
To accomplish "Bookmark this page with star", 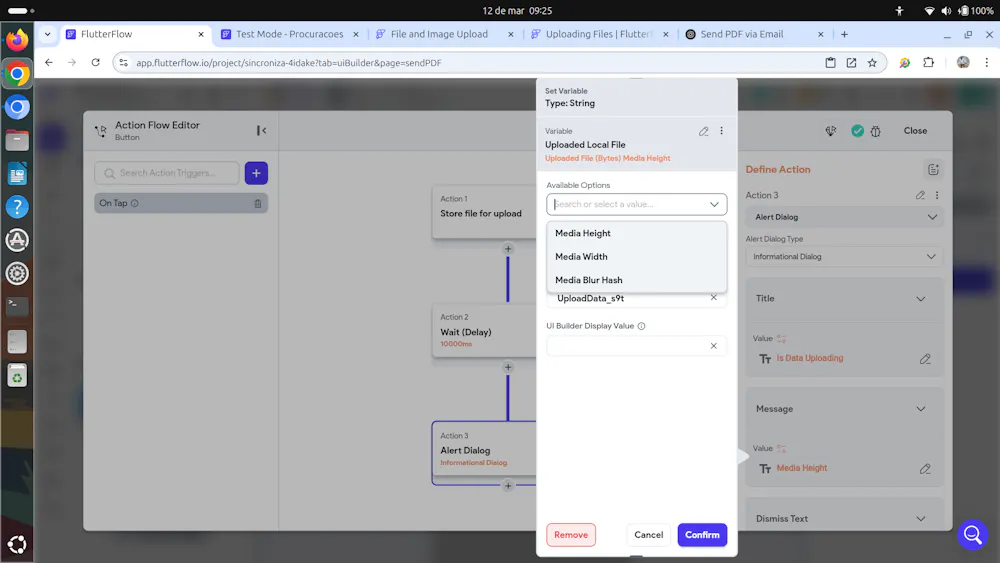I will 872,62.
